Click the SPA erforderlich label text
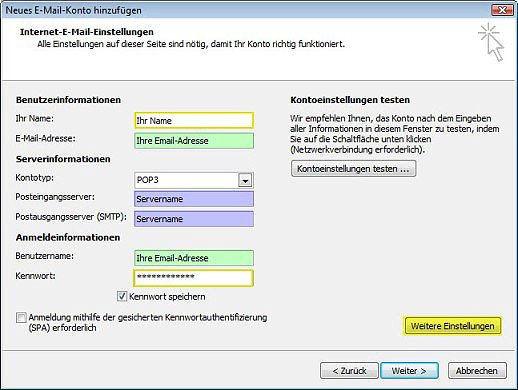Screen dimensions: 518x390 pyautogui.click(x=148, y=322)
